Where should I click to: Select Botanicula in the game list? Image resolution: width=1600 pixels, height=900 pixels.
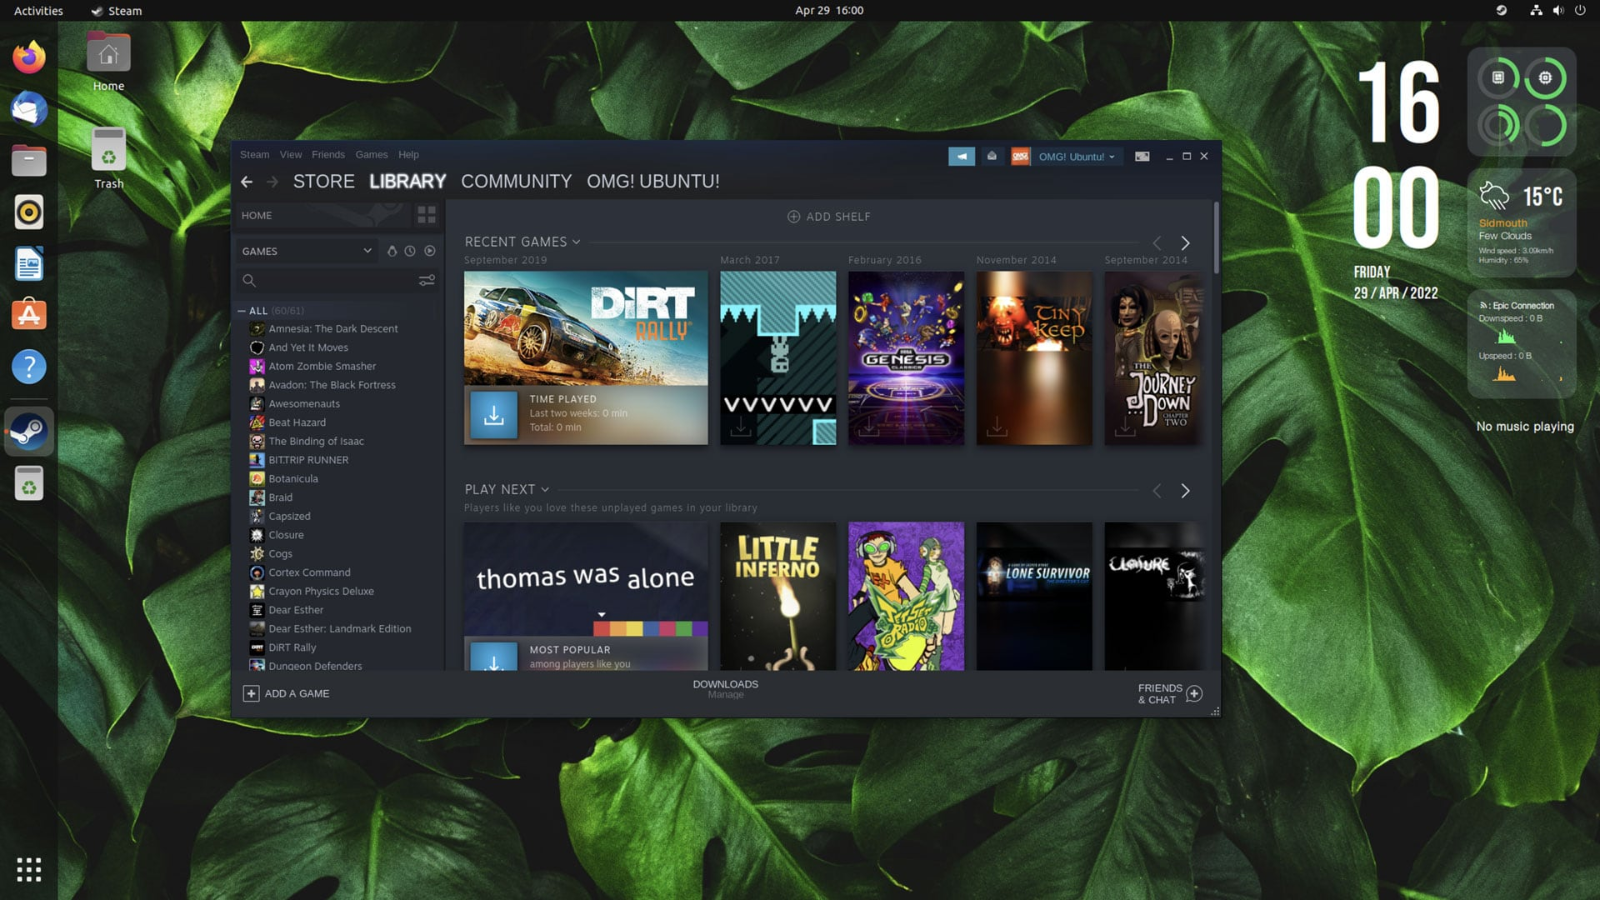click(x=293, y=479)
